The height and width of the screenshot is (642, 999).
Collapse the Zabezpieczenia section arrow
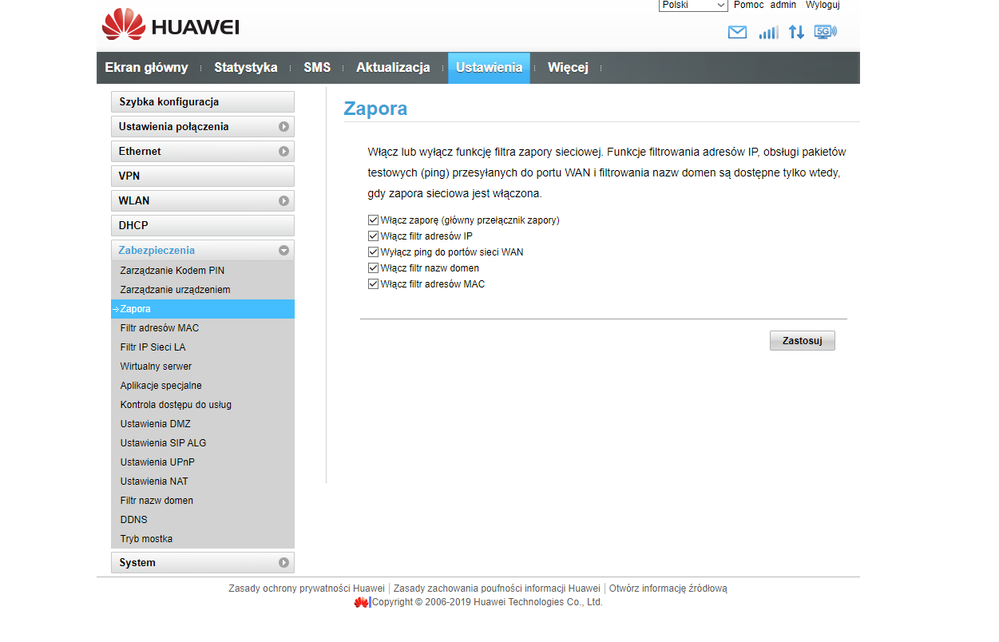(x=284, y=251)
